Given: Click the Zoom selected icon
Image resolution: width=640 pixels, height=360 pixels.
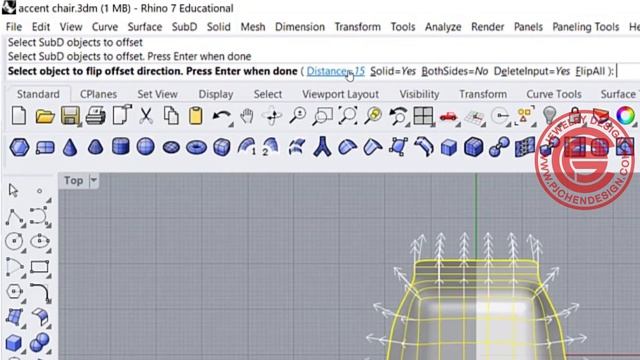Looking at the screenshot, I should 373,116.
